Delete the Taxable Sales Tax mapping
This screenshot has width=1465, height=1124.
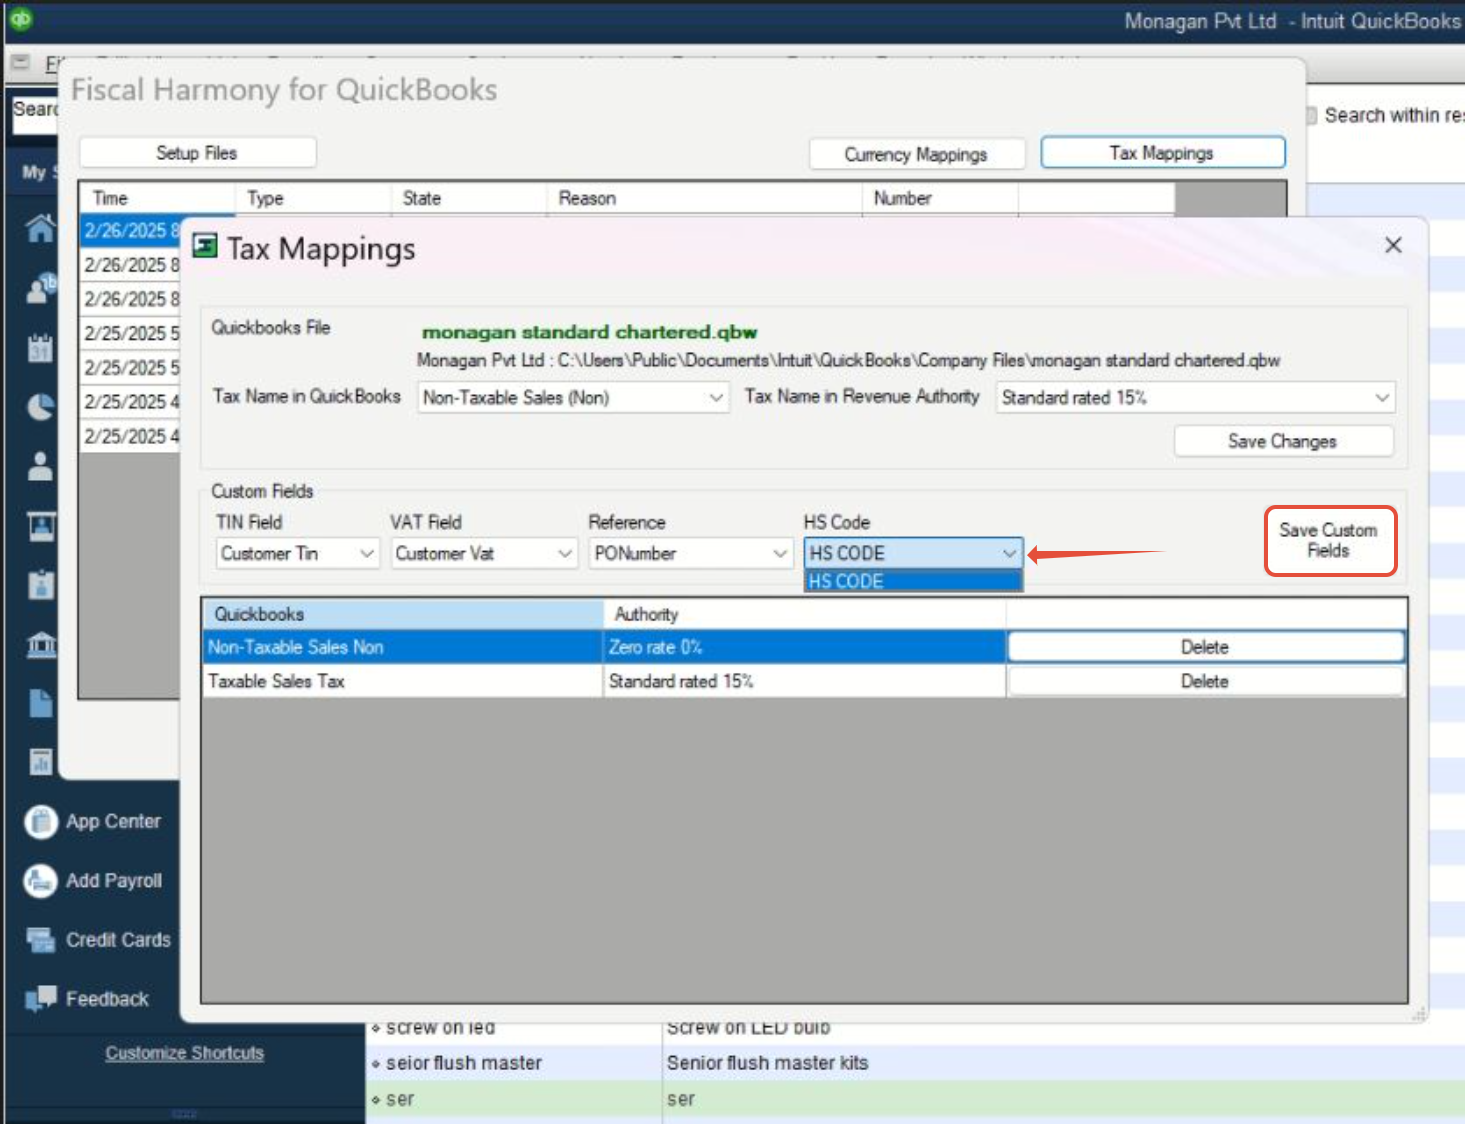(1205, 681)
